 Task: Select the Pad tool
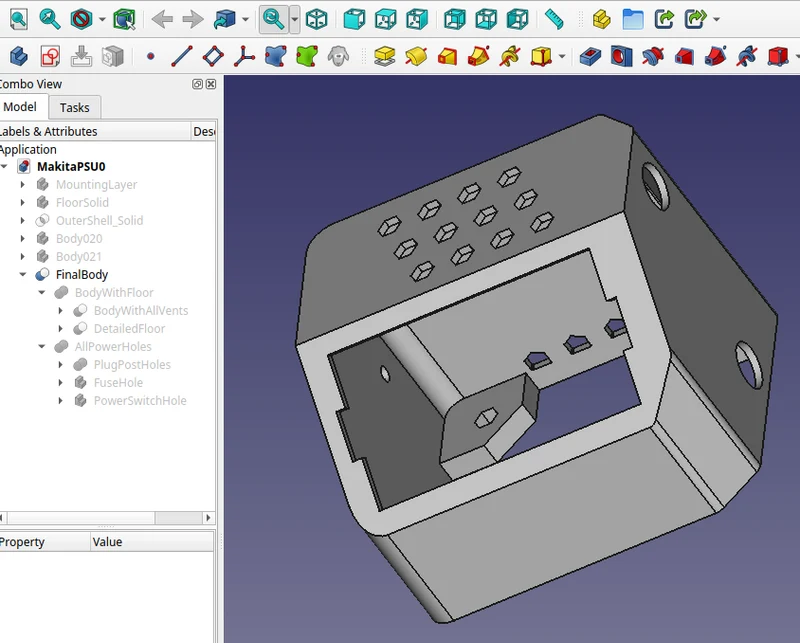pyautogui.click(x=385, y=56)
